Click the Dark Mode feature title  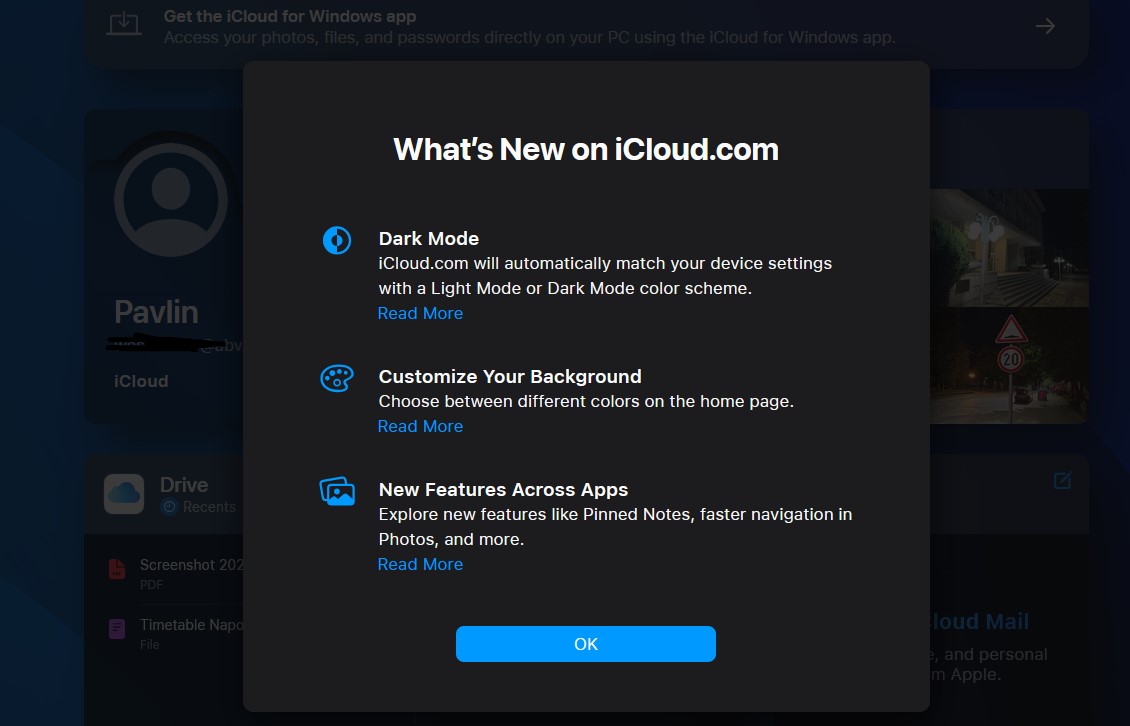(429, 239)
